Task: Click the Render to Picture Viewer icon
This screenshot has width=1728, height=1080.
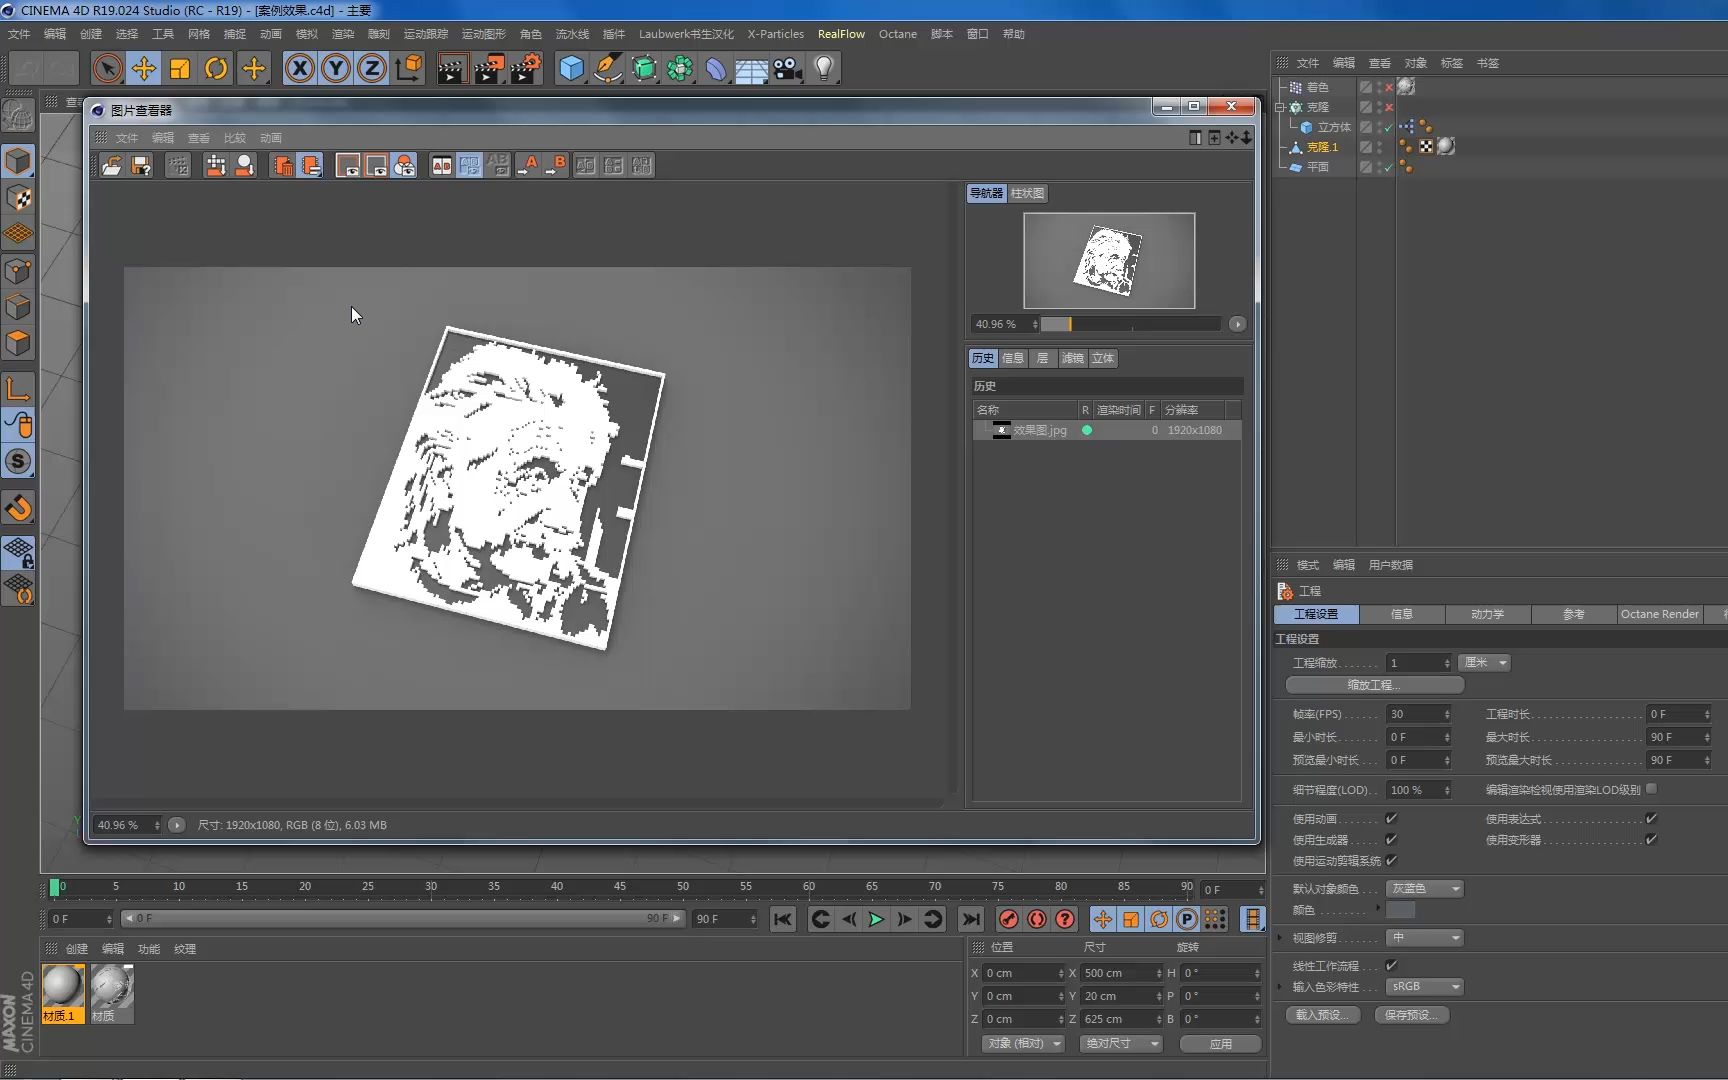Action: [x=488, y=68]
